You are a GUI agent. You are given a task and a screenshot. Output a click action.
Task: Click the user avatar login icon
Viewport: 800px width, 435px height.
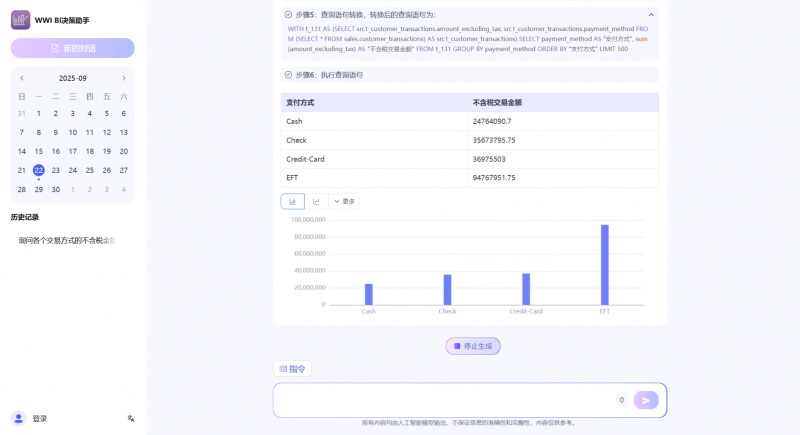(x=18, y=418)
